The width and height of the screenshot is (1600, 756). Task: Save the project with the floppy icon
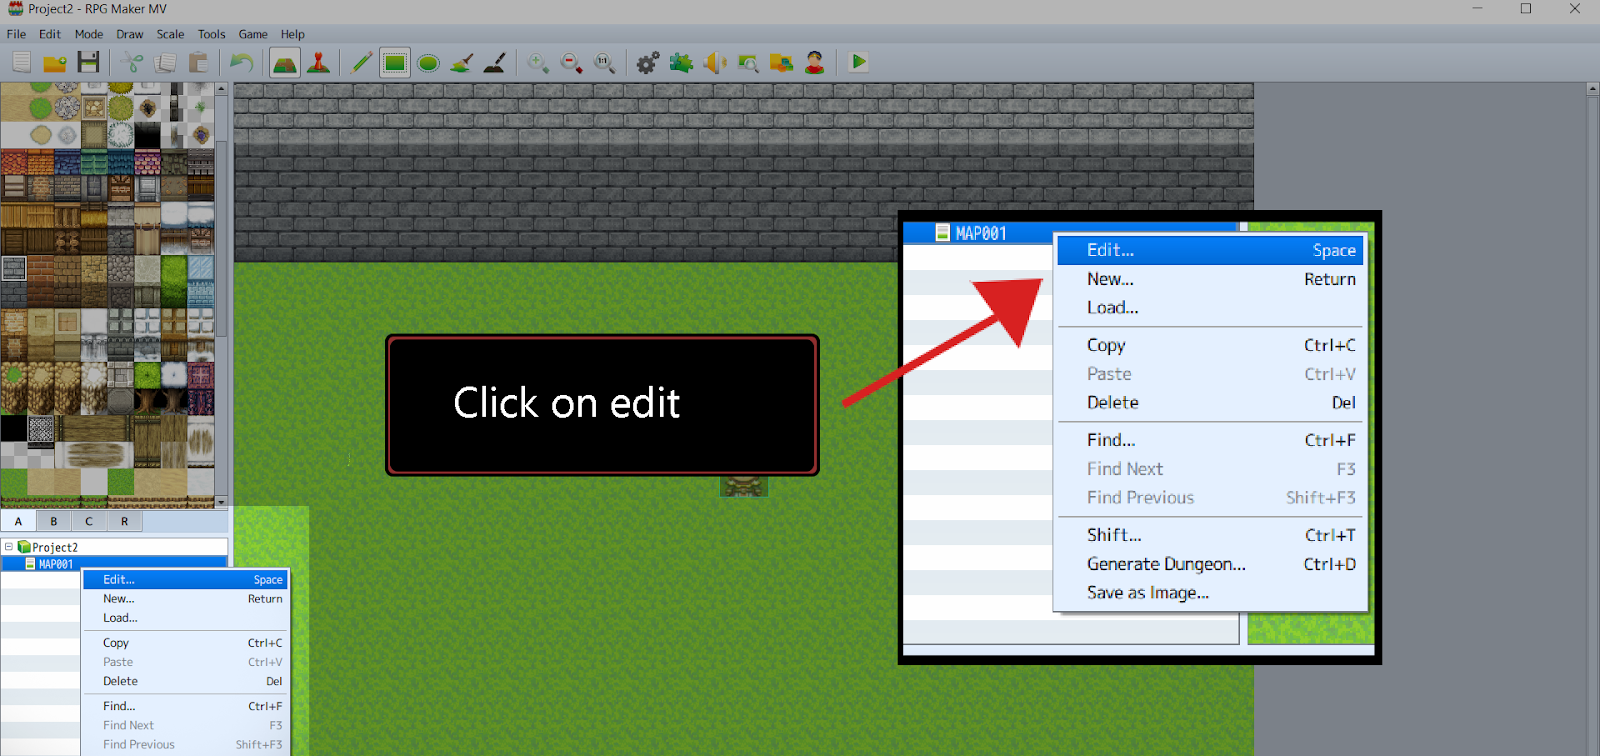(x=88, y=62)
